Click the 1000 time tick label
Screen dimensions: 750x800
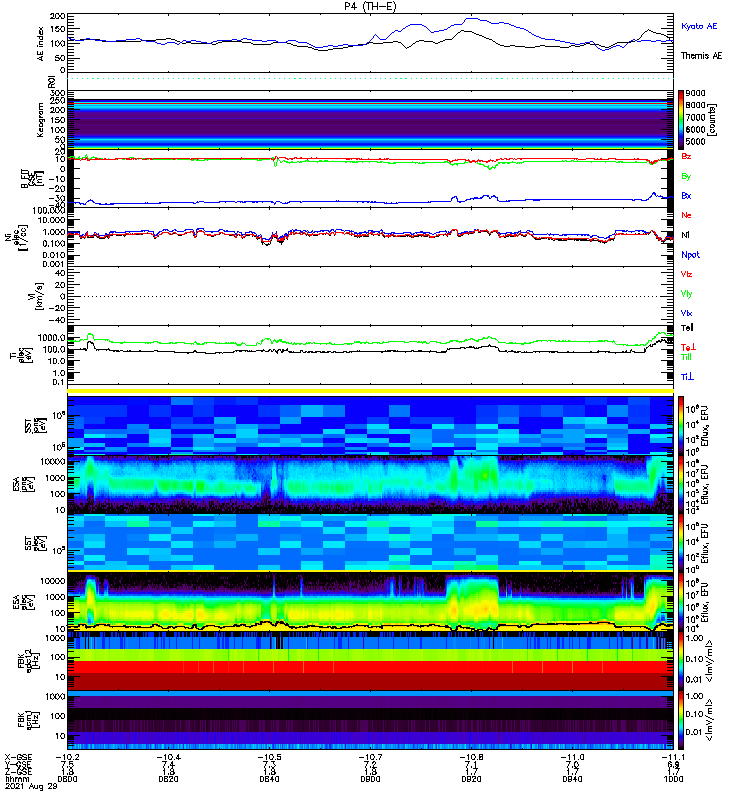tap(673, 779)
